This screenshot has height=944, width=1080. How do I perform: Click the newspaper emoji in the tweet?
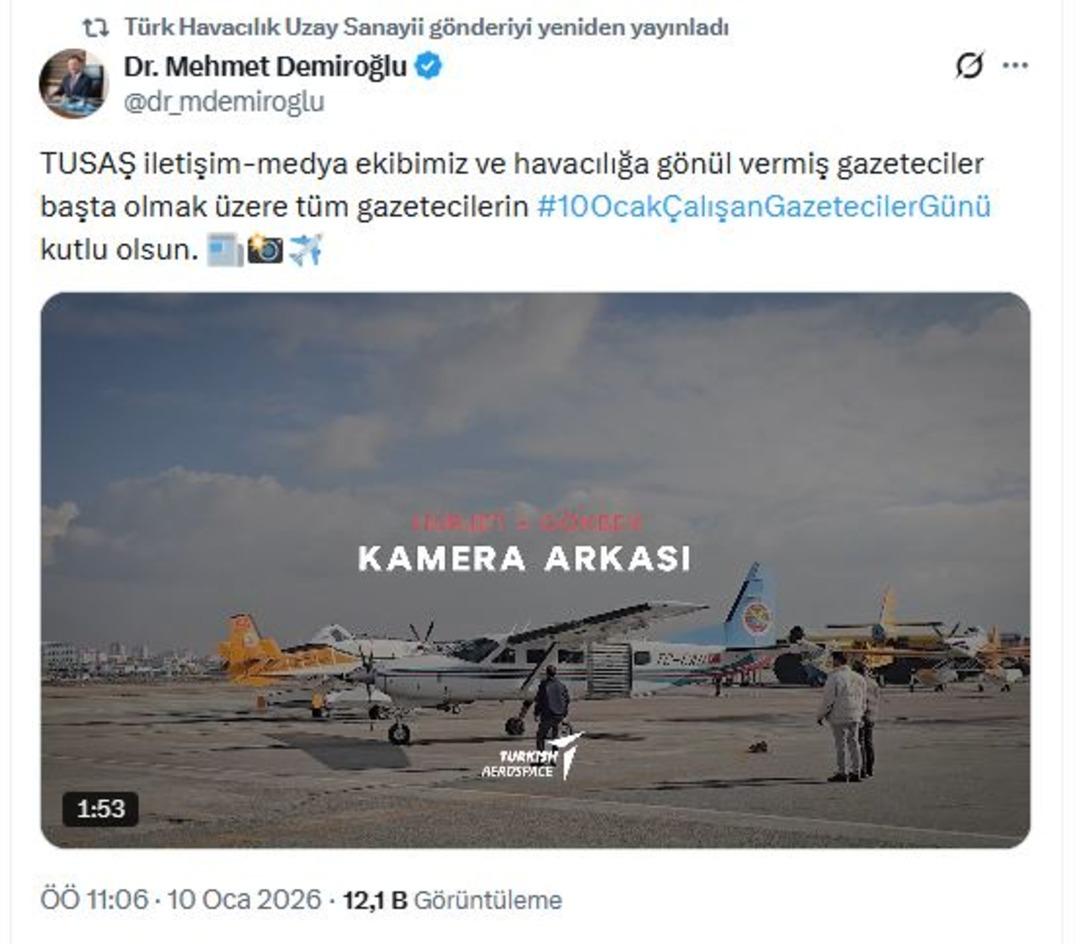click(225, 250)
